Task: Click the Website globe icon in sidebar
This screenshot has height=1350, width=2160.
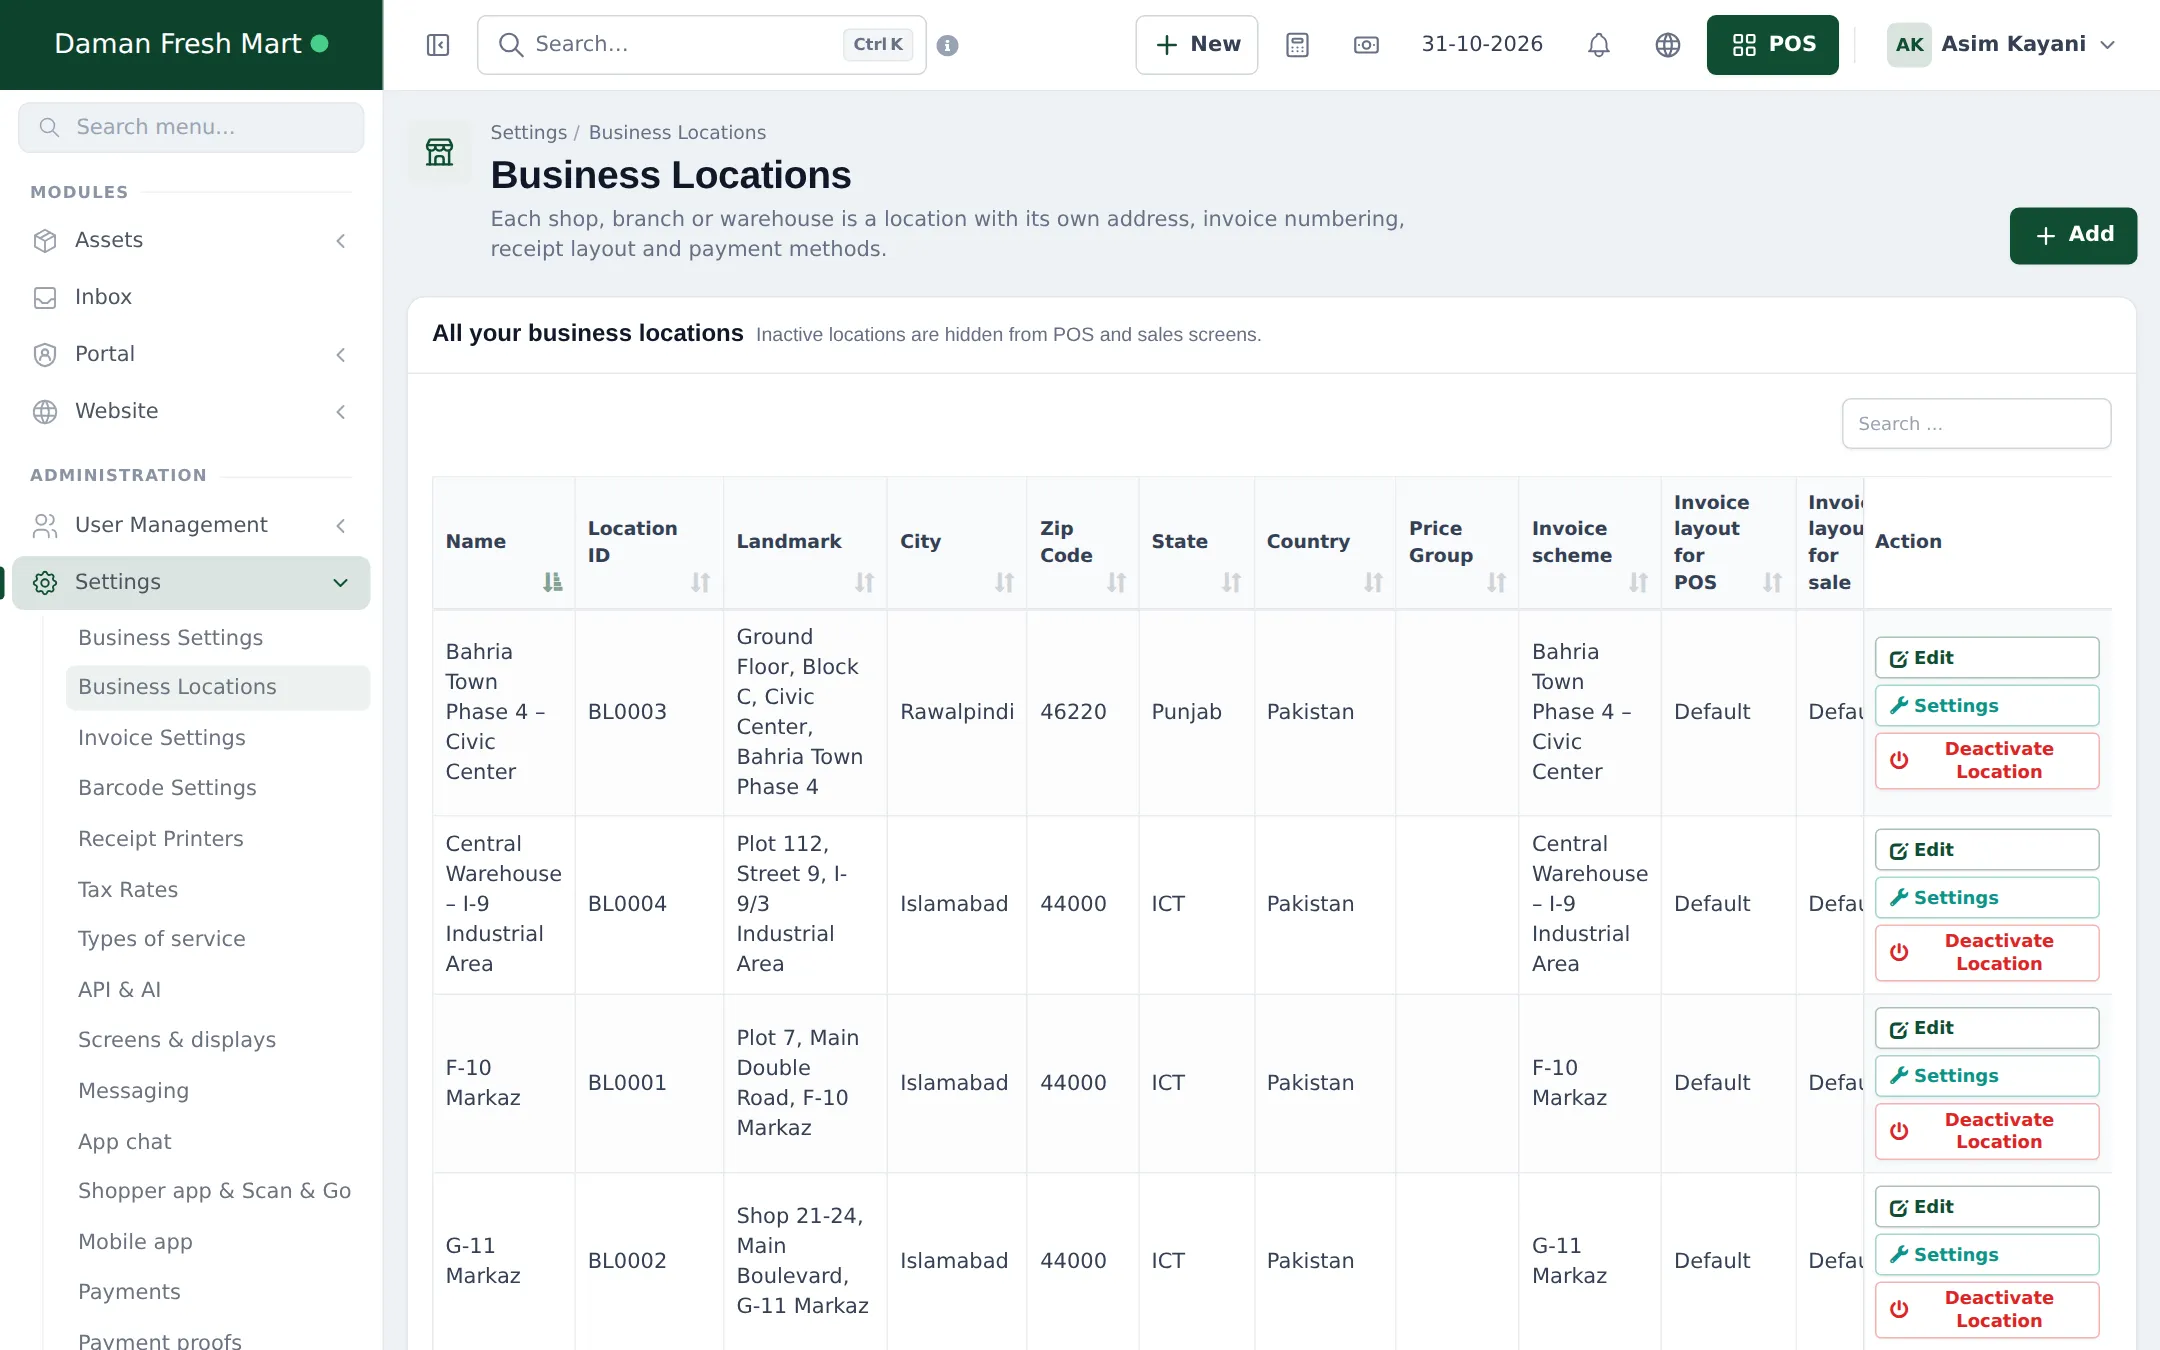Action: click(45, 412)
